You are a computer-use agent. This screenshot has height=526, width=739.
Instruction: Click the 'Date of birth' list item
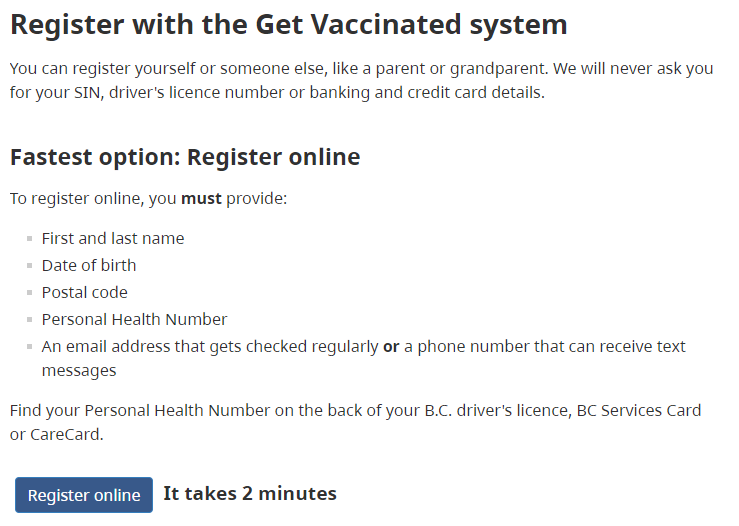pos(89,265)
